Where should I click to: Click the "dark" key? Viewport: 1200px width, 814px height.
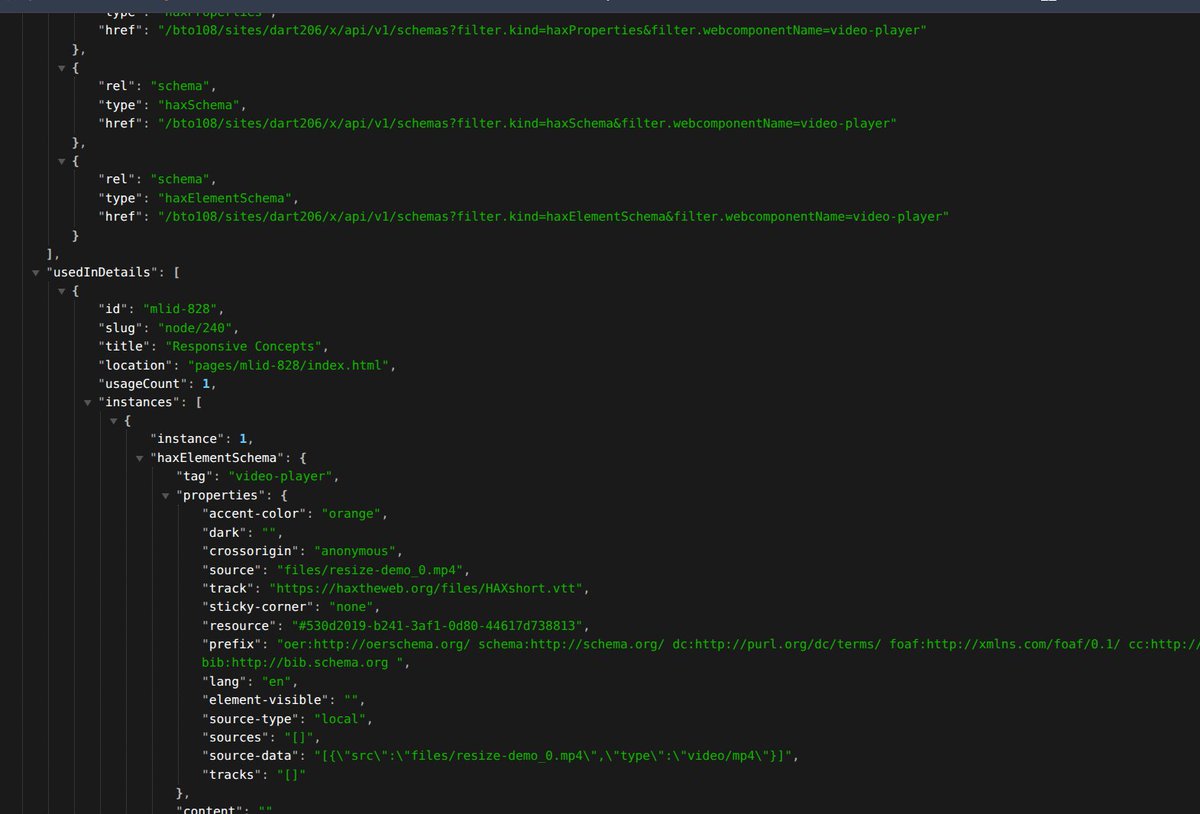[x=224, y=532]
